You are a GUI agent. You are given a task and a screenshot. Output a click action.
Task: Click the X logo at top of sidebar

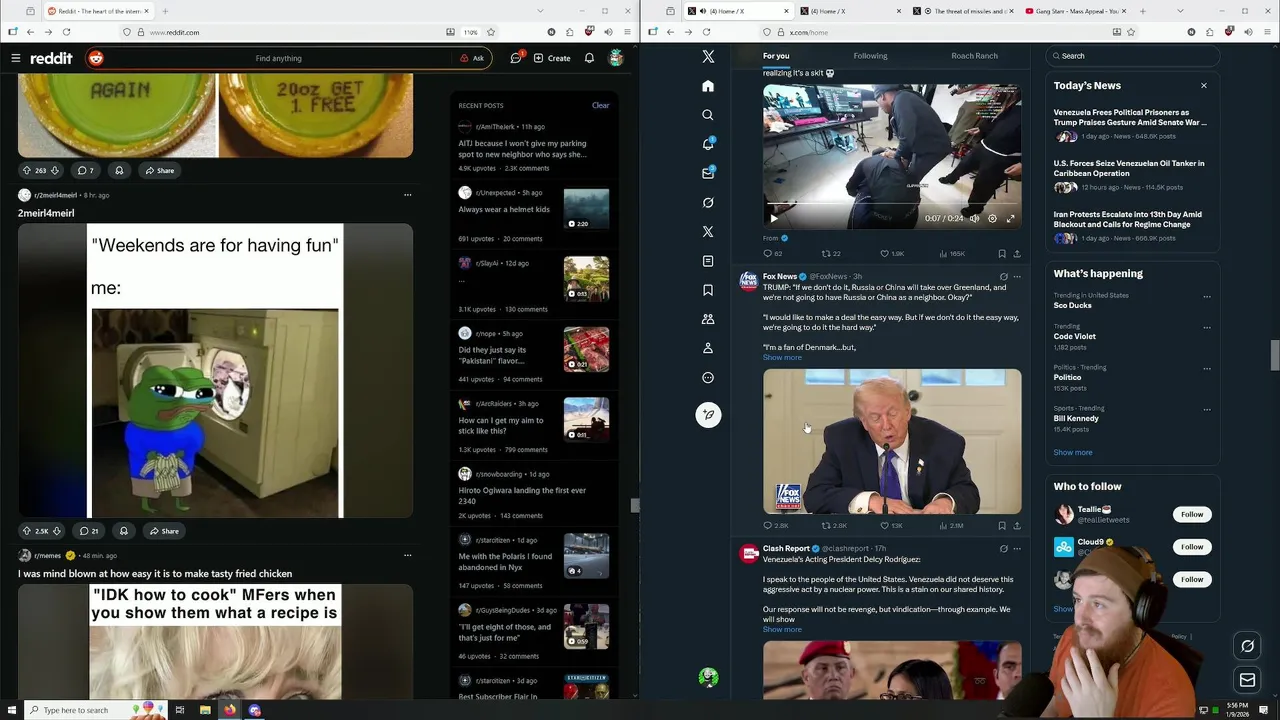click(x=708, y=57)
